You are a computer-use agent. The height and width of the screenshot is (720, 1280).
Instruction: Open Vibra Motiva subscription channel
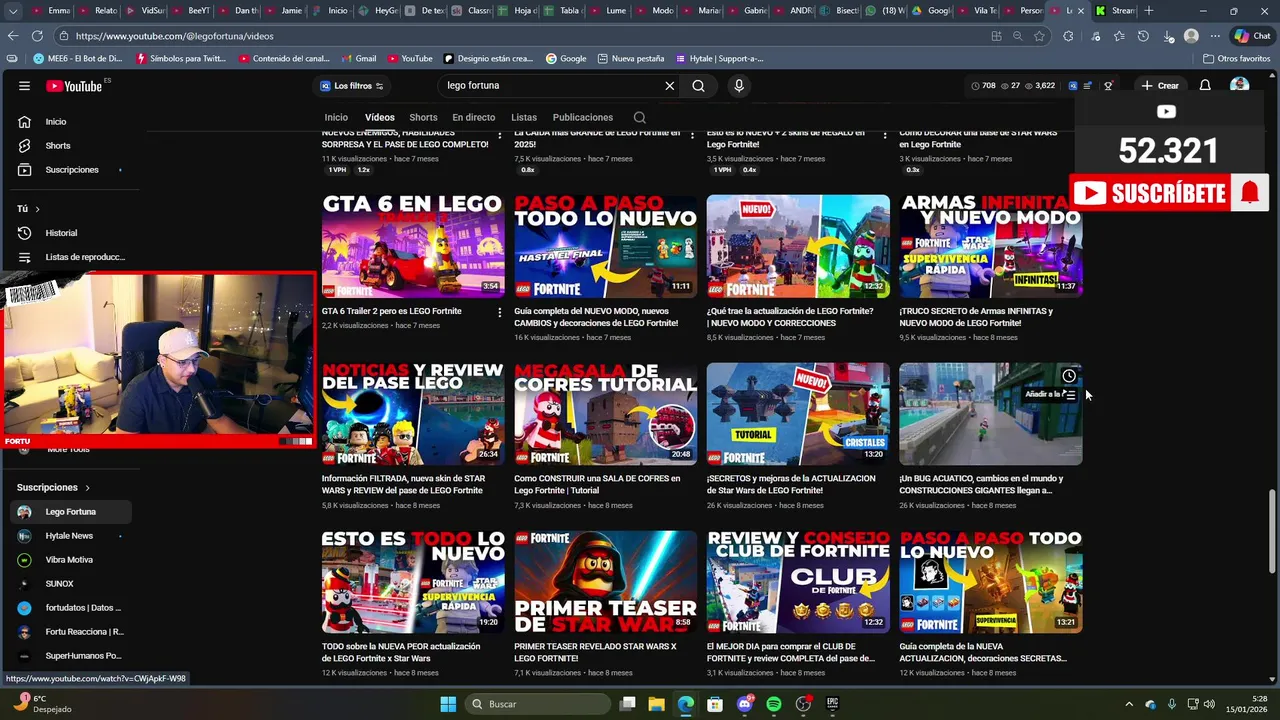69,560
